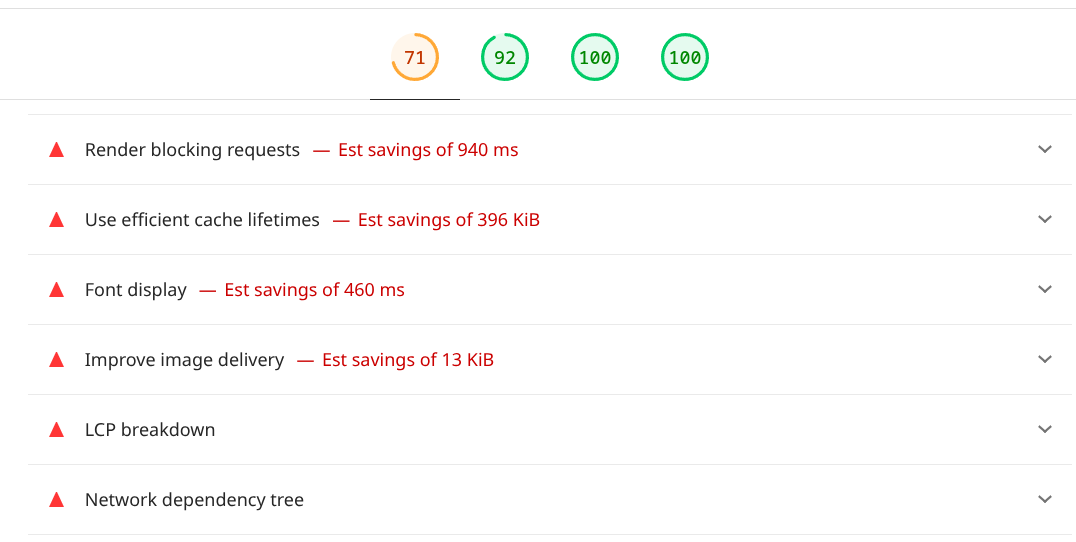Expand Font display using its chevron
Screen dimensions: 1076x542
click(x=1045, y=289)
